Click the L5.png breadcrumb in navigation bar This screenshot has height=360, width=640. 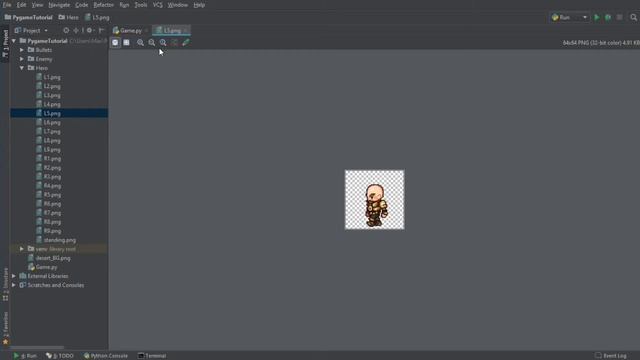coord(97,18)
